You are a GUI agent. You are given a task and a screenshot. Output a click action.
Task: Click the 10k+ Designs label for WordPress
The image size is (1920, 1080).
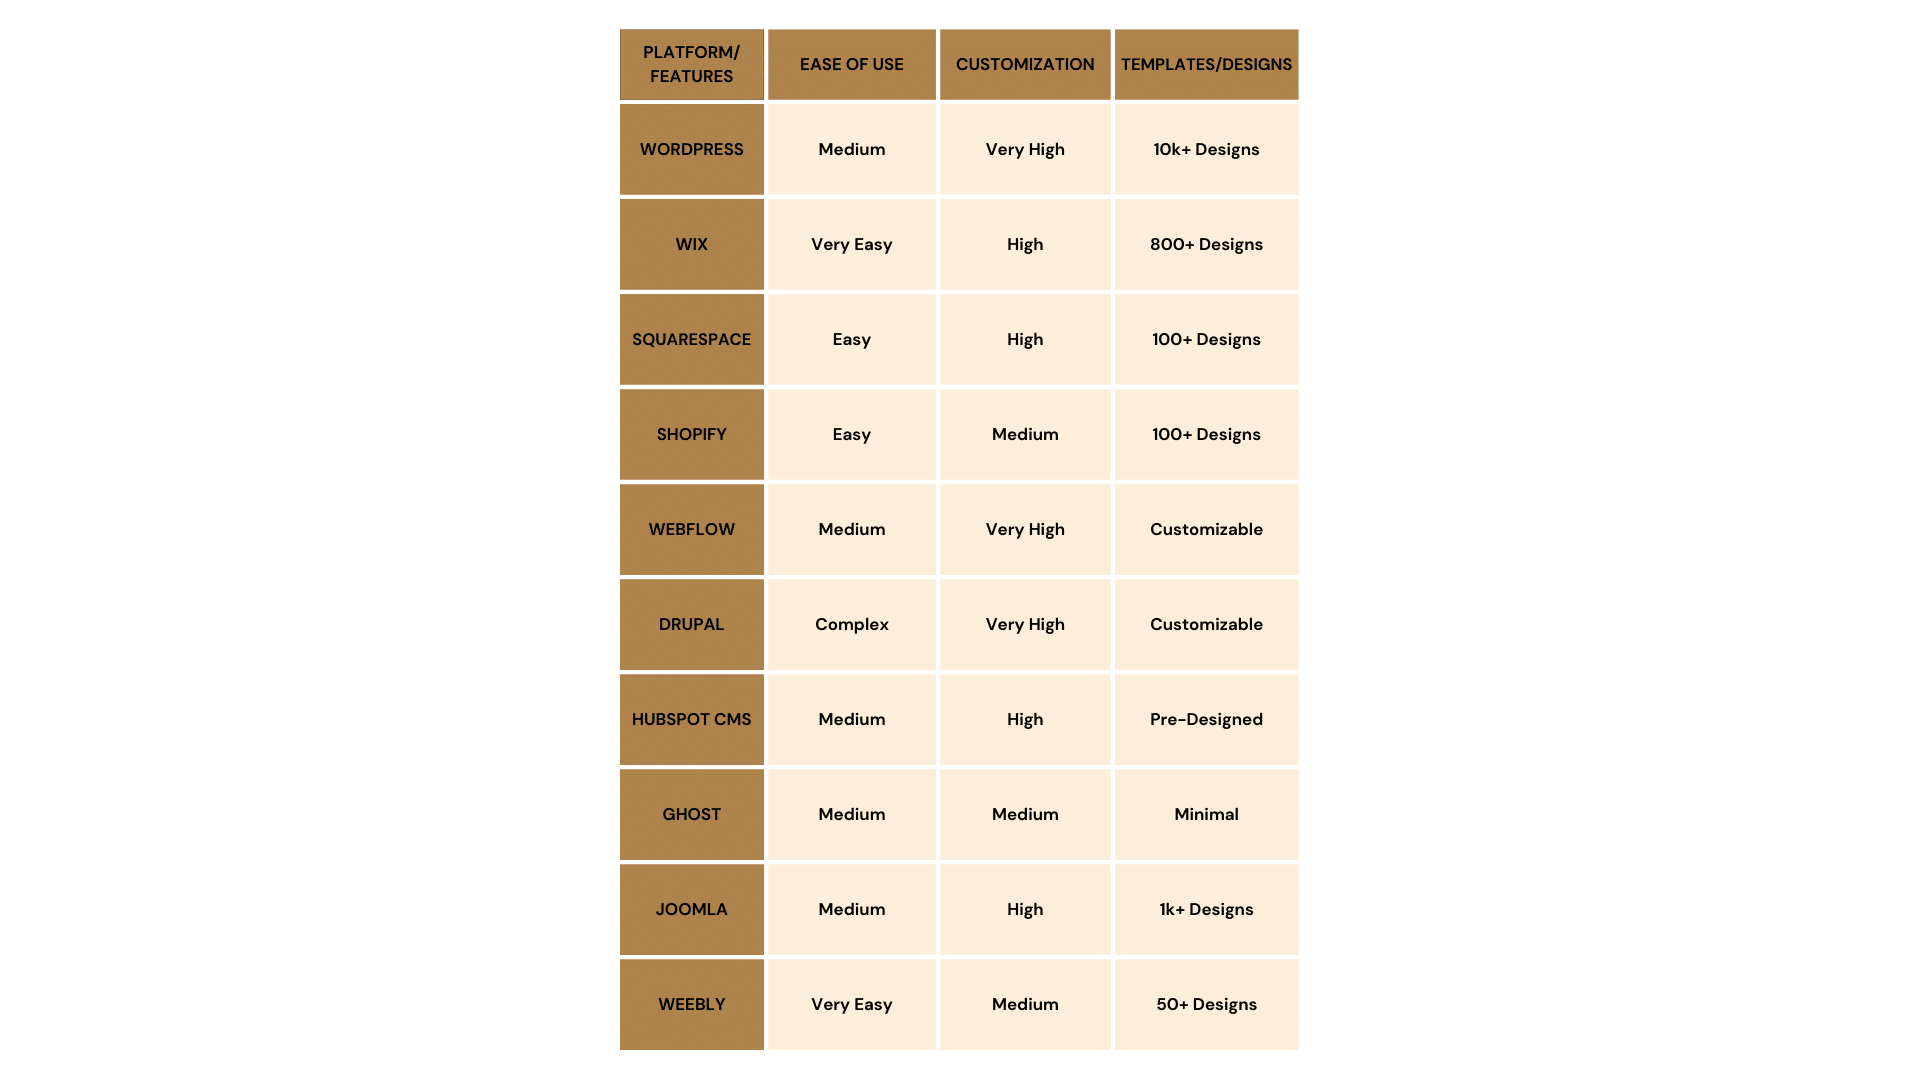(x=1207, y=149)
